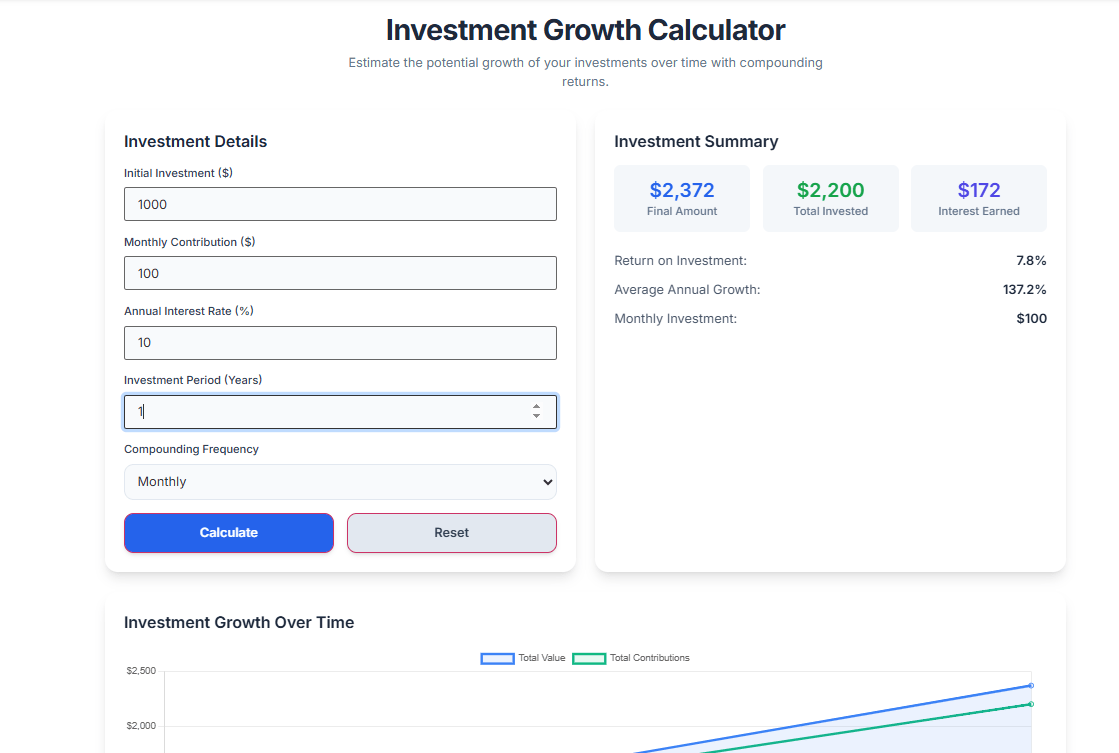1119x753 pixels.
Task: Open the Compounding Frequency dropdown
Action: [x=340, y=481]
